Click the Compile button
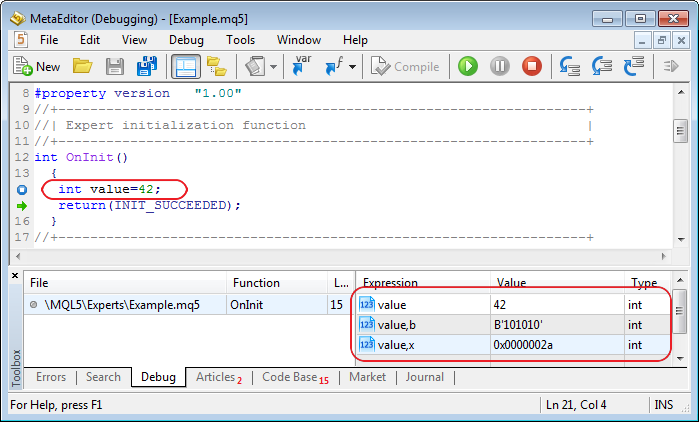This screenshot has width=699, height=422. (x=405, y=66)
